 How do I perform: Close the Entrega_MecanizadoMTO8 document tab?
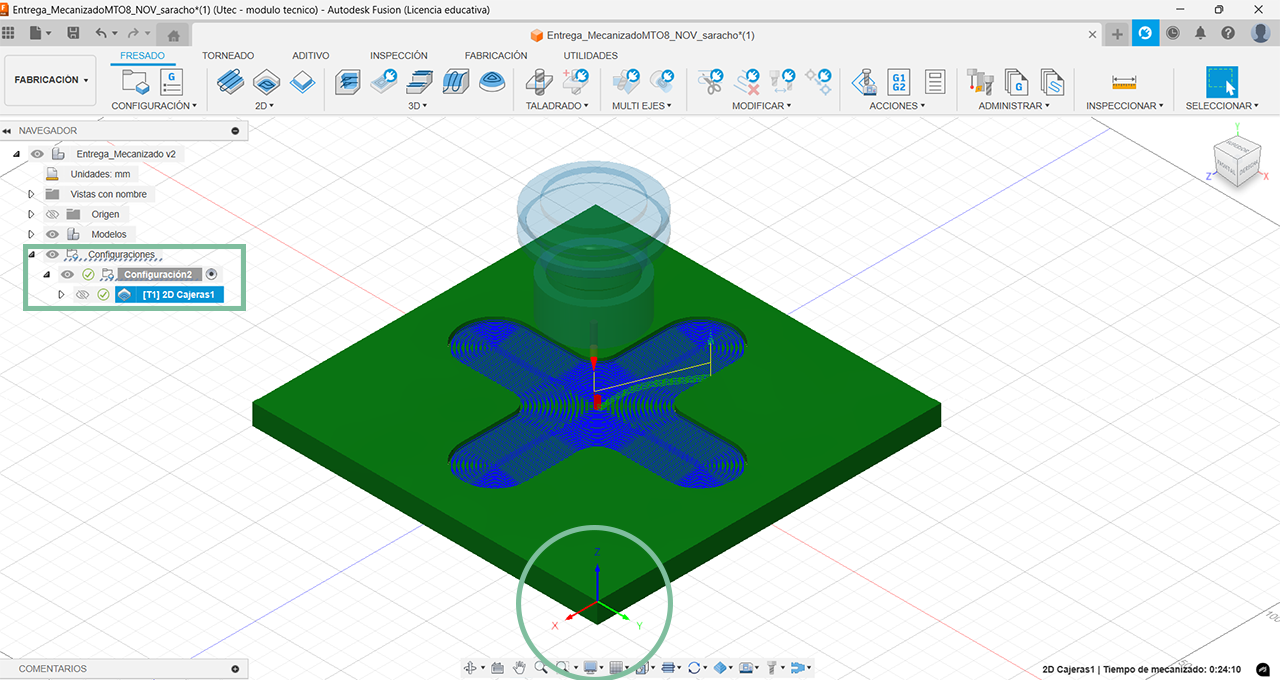point(1091,35)
